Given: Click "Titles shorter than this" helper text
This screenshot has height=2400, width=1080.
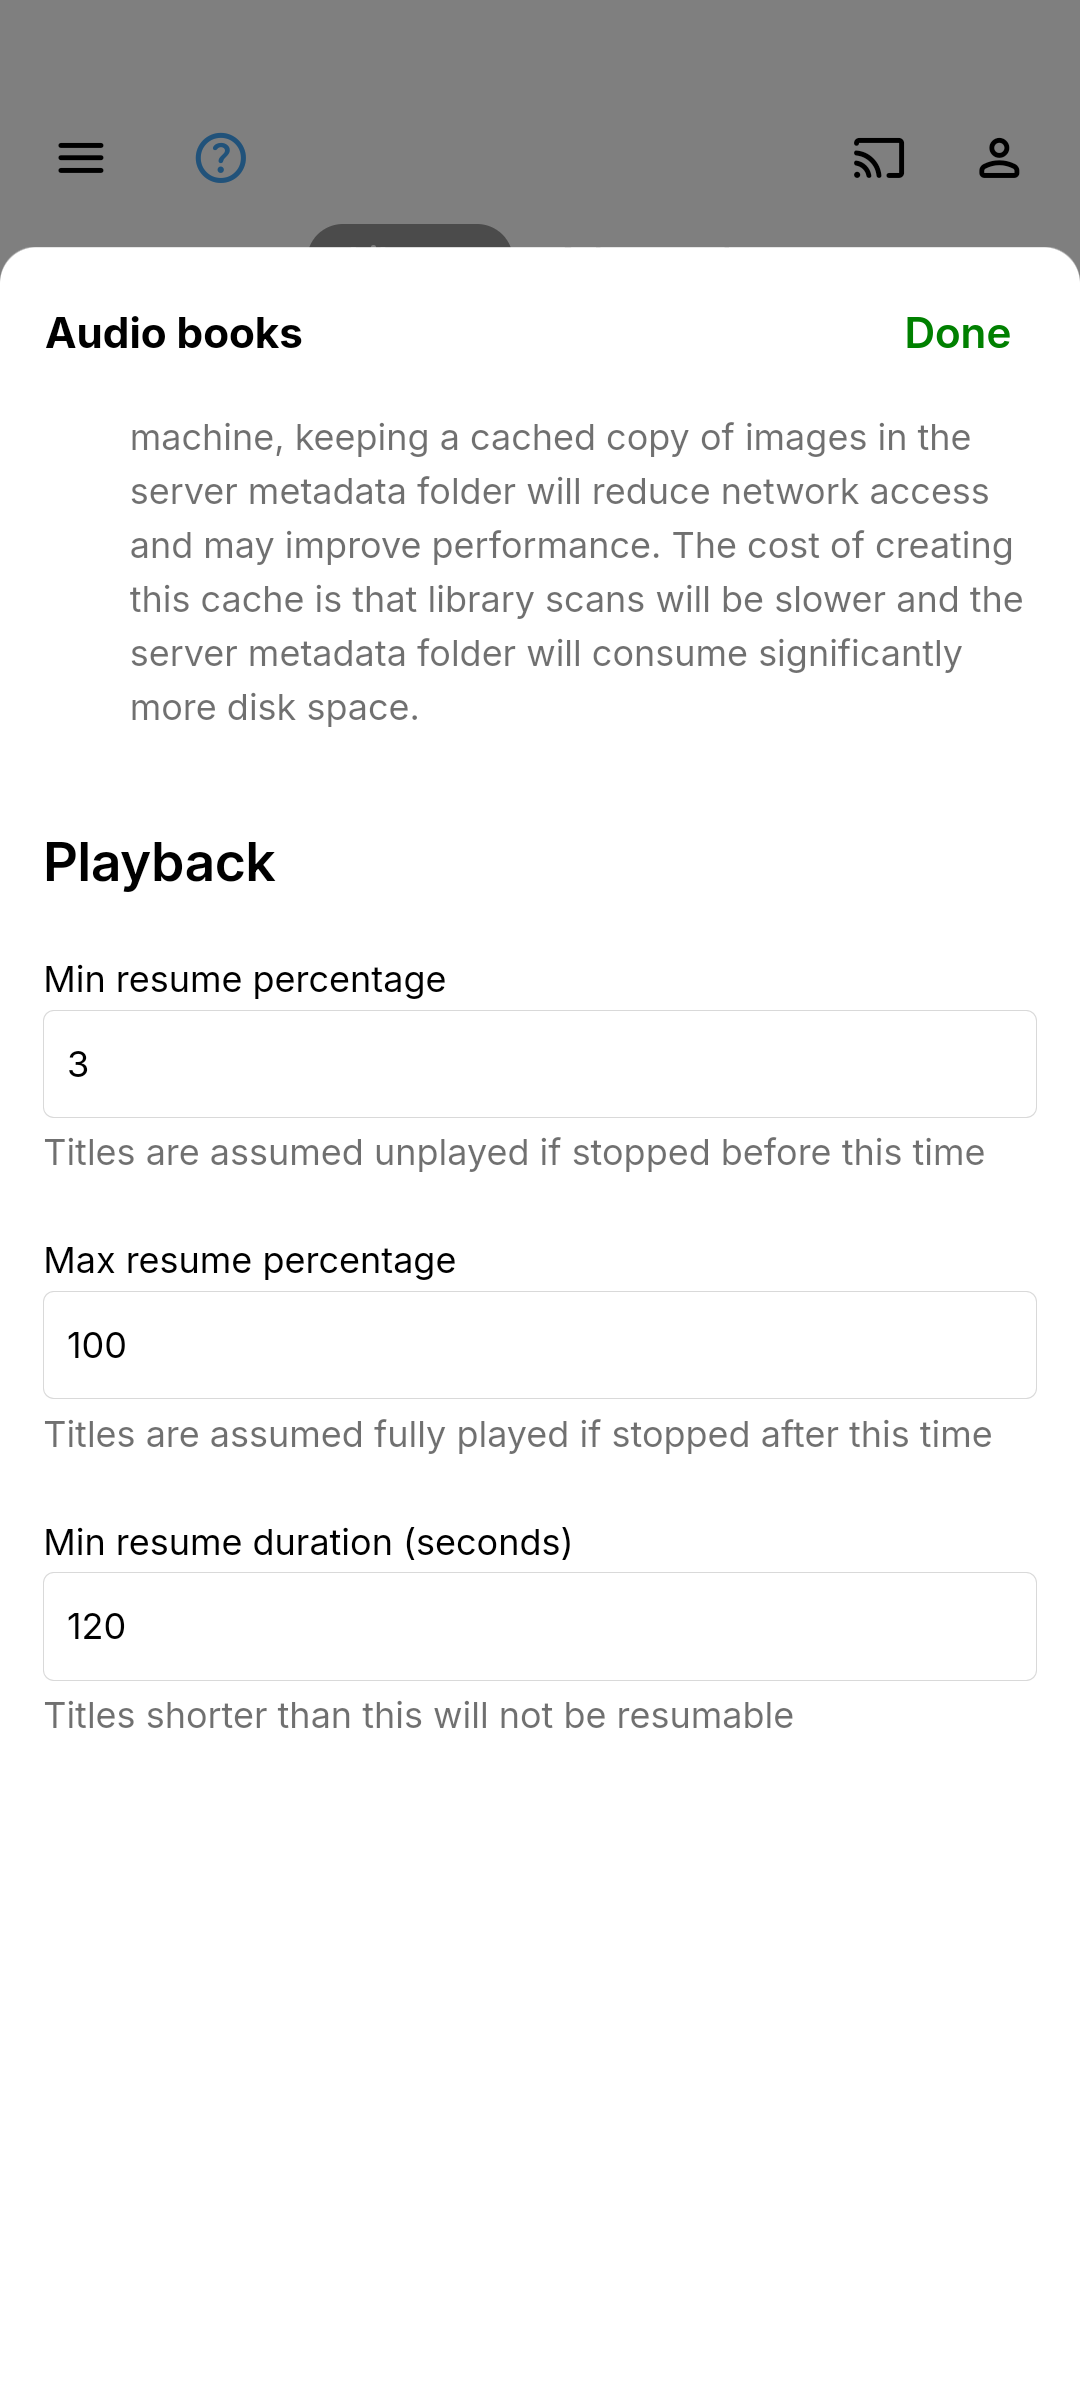Looking at the screenshot, I should (x=419, y=1715).
